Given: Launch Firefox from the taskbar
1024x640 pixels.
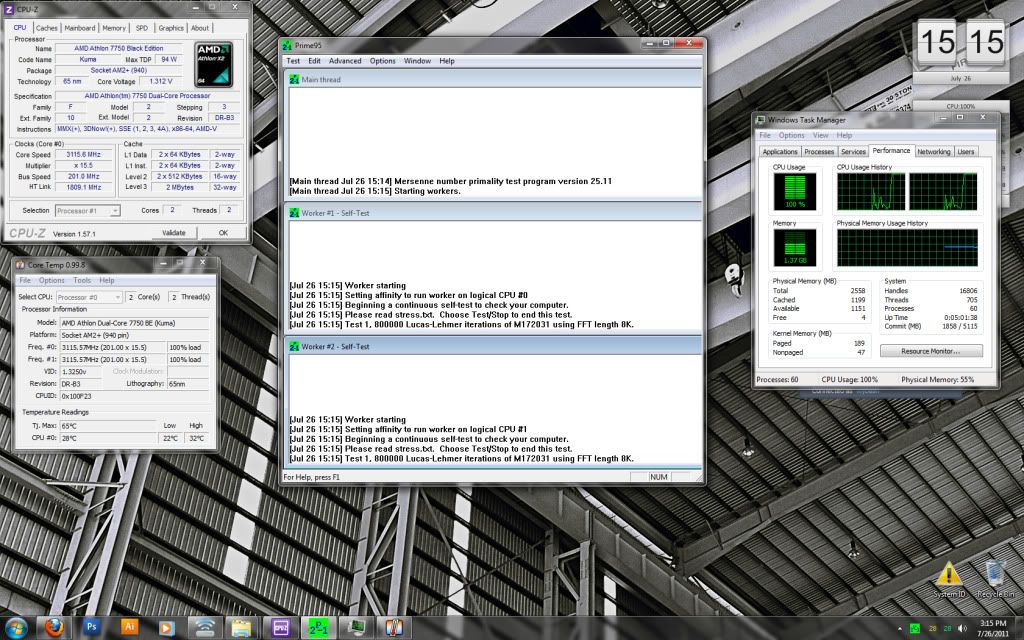Looking at the screenshot, I should (55, 628).
